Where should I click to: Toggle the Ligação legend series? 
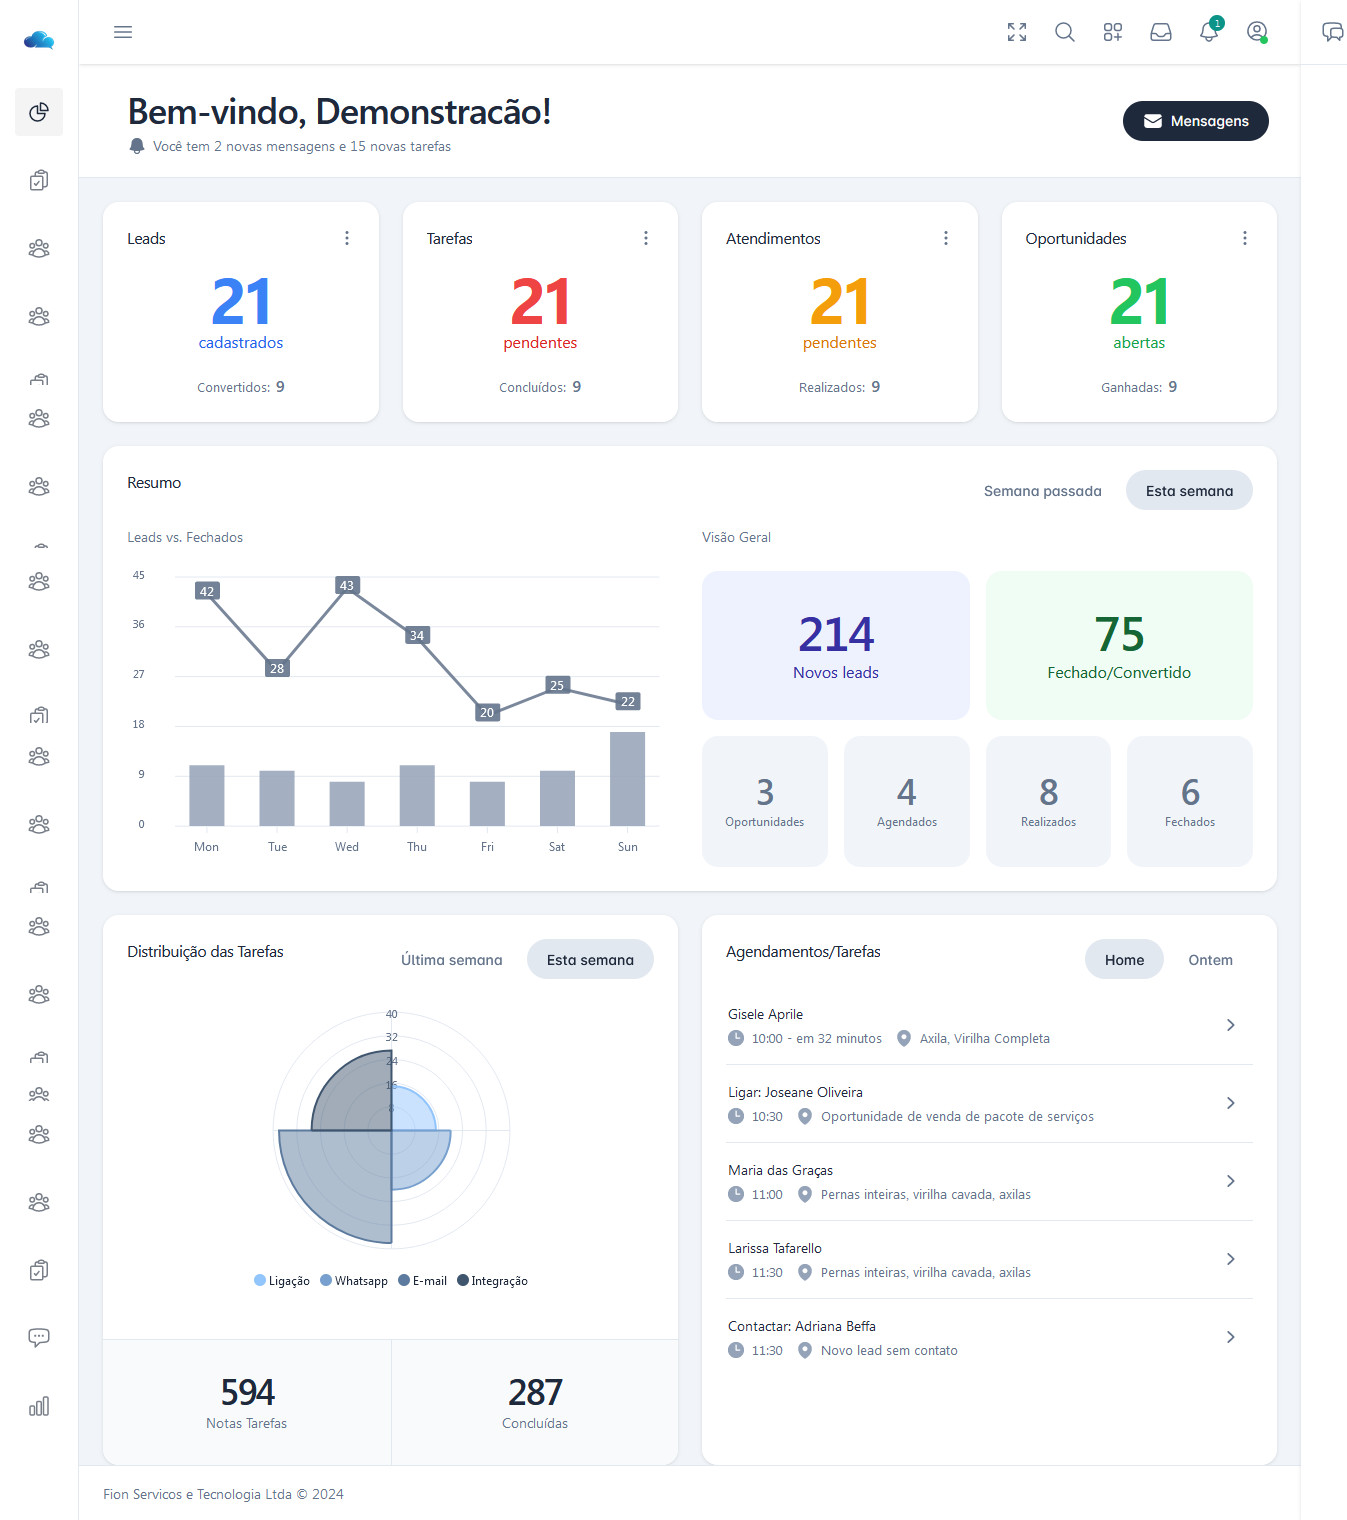point(282,1281)
